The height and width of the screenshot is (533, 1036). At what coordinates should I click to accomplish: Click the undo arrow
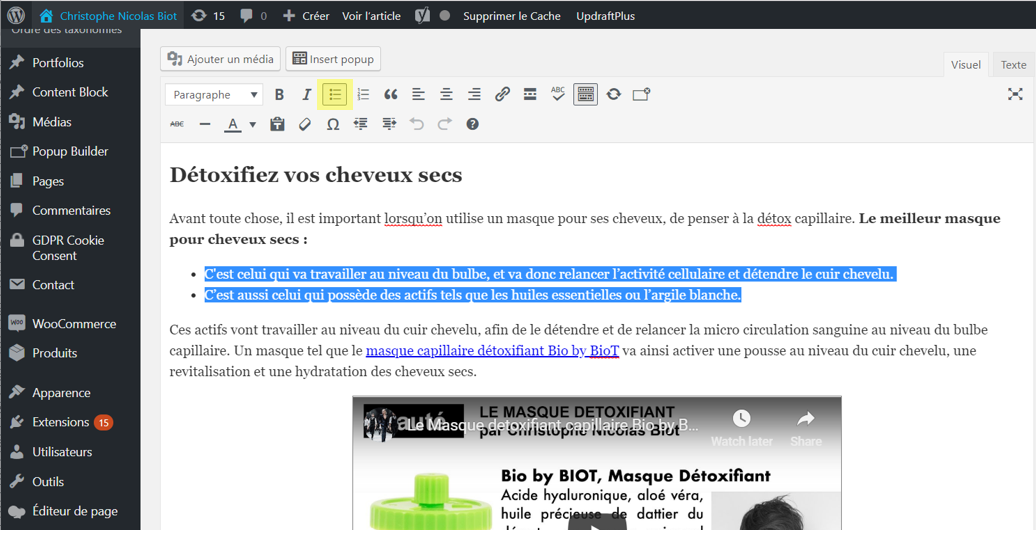(416, 124)
